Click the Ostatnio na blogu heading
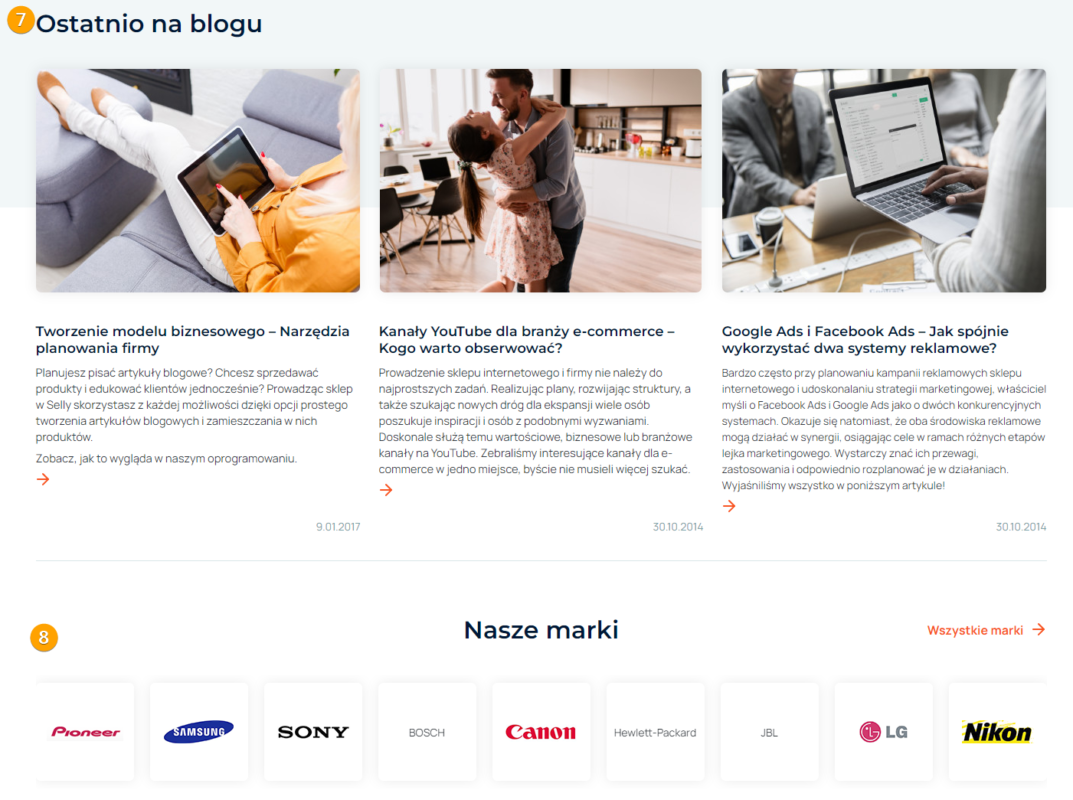Screen dimensions: 1073x800 pos(149,23)
